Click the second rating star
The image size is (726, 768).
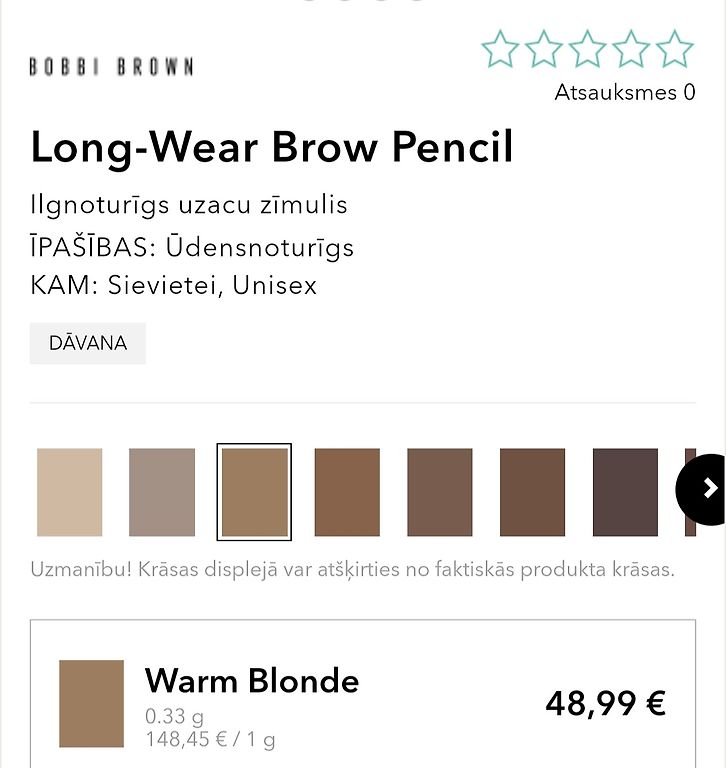[544, 49]
